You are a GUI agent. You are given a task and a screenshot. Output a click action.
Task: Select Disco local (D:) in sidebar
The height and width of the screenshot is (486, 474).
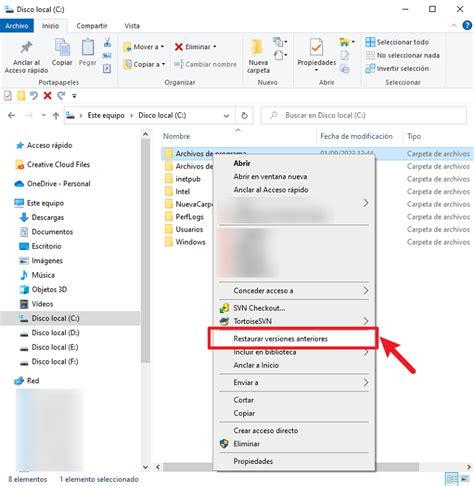click(x=55, y=333)
